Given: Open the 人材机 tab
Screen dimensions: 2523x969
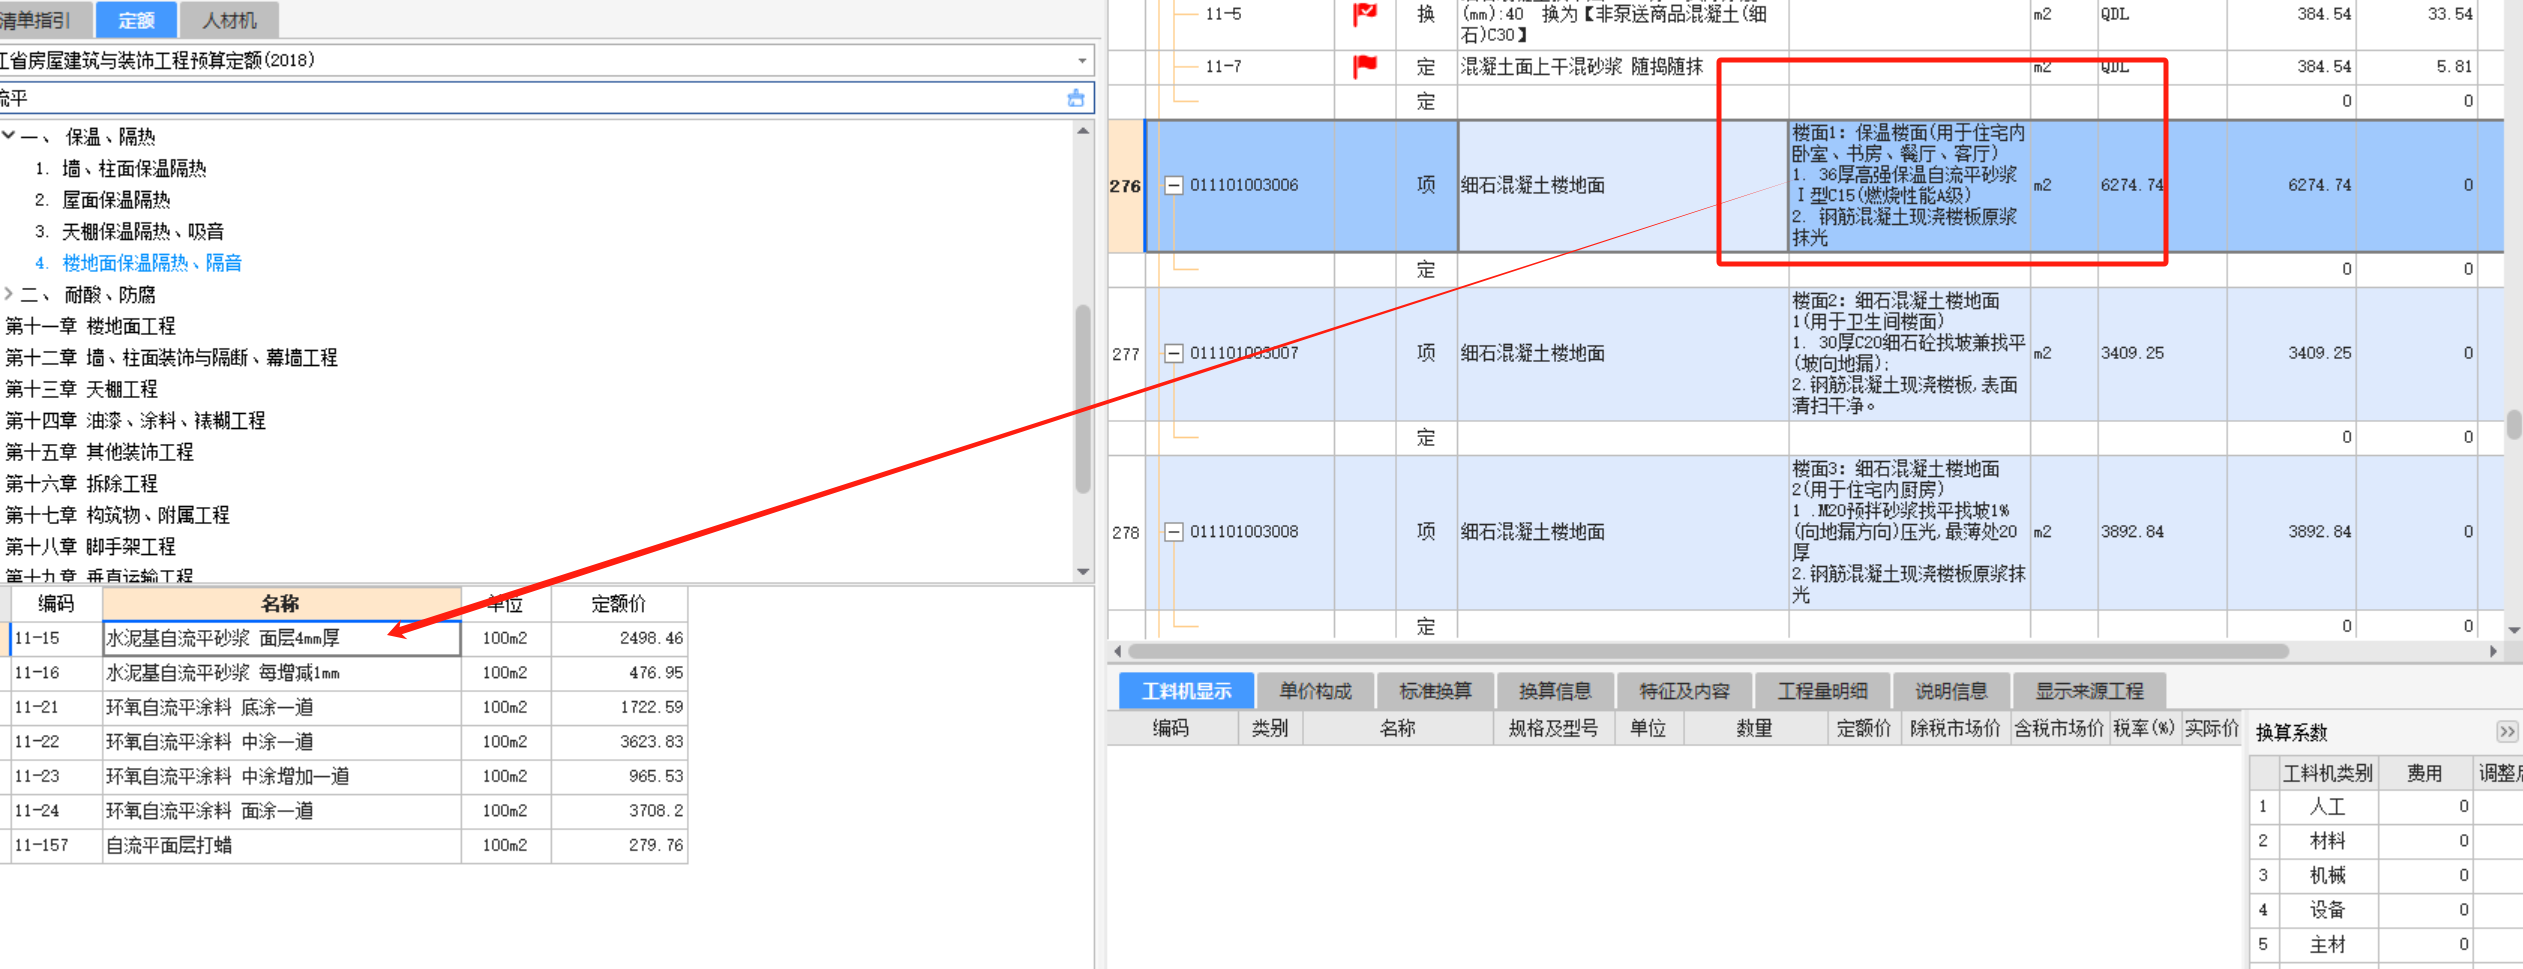Looking at the screenshot, I should click(x=229, y=20).
